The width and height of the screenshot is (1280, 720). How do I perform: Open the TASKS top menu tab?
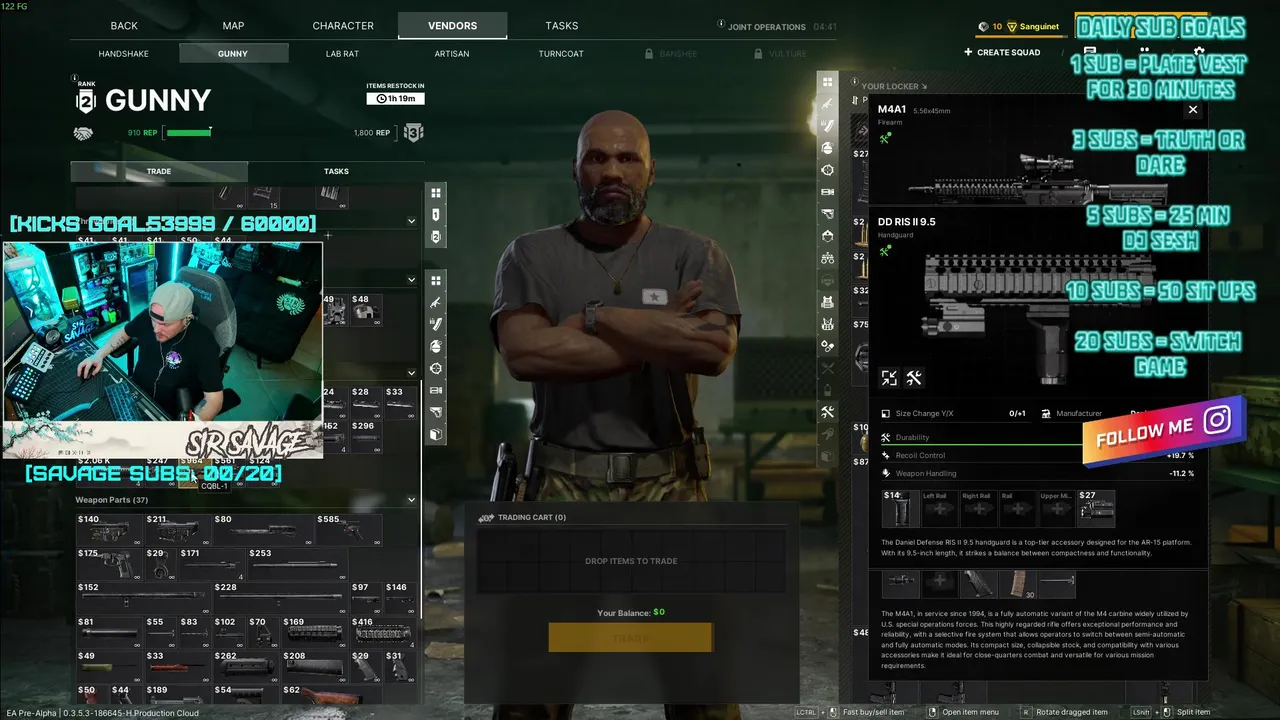(562, 26)
